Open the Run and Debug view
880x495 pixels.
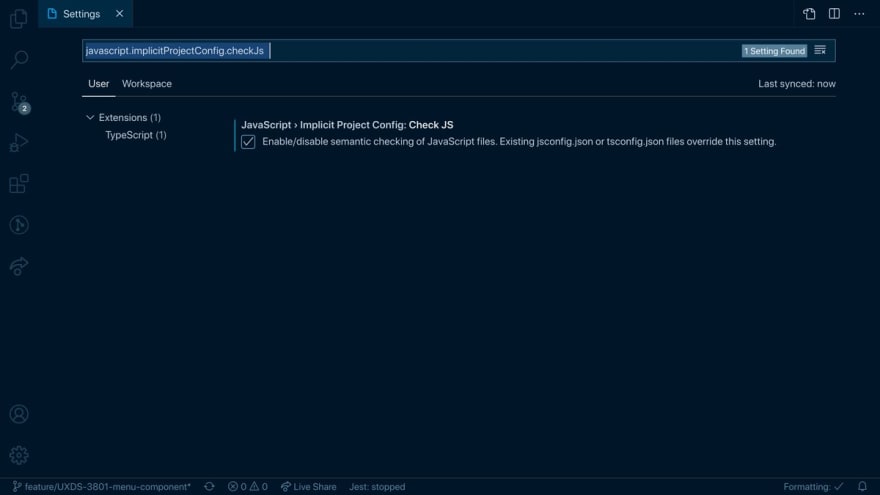click(x=19, y=143)
